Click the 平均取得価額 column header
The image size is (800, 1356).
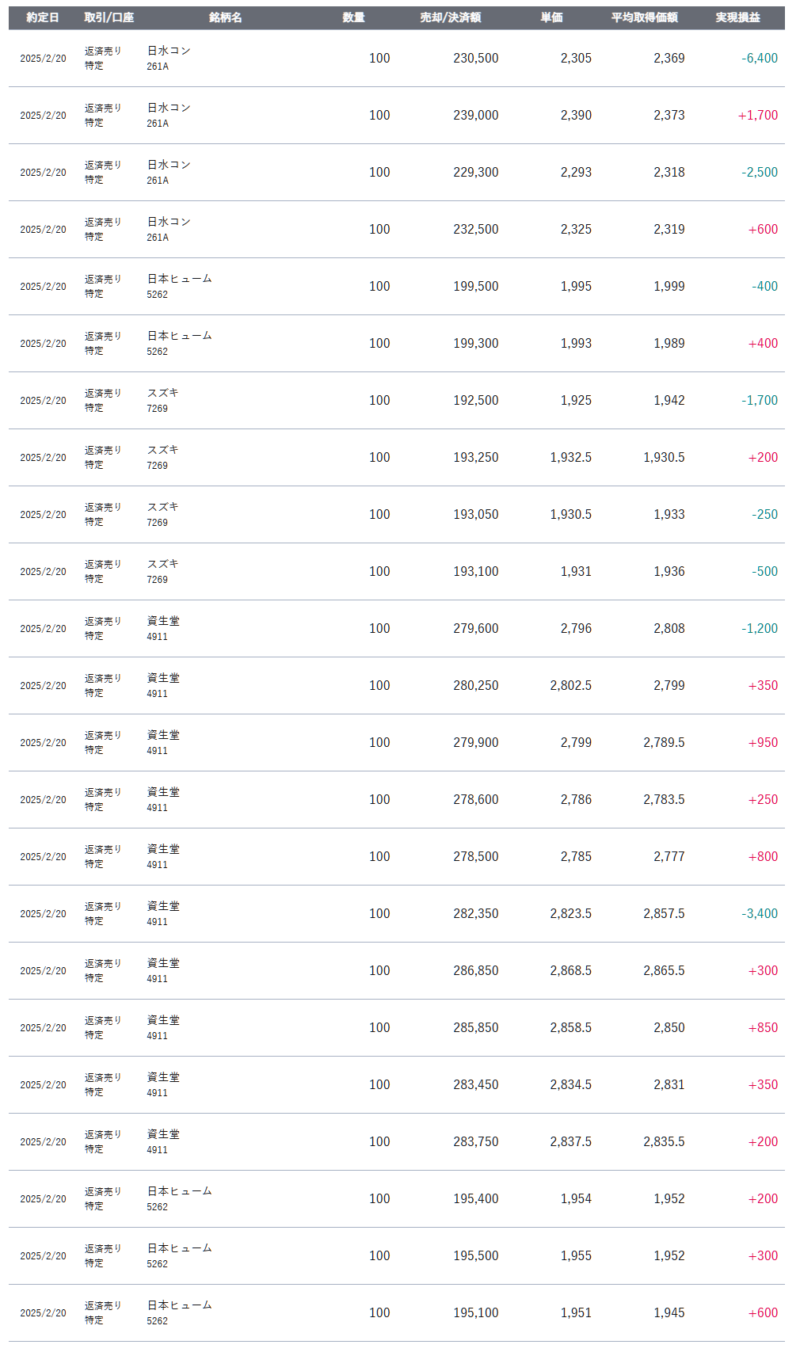click(x=644, y=18)
